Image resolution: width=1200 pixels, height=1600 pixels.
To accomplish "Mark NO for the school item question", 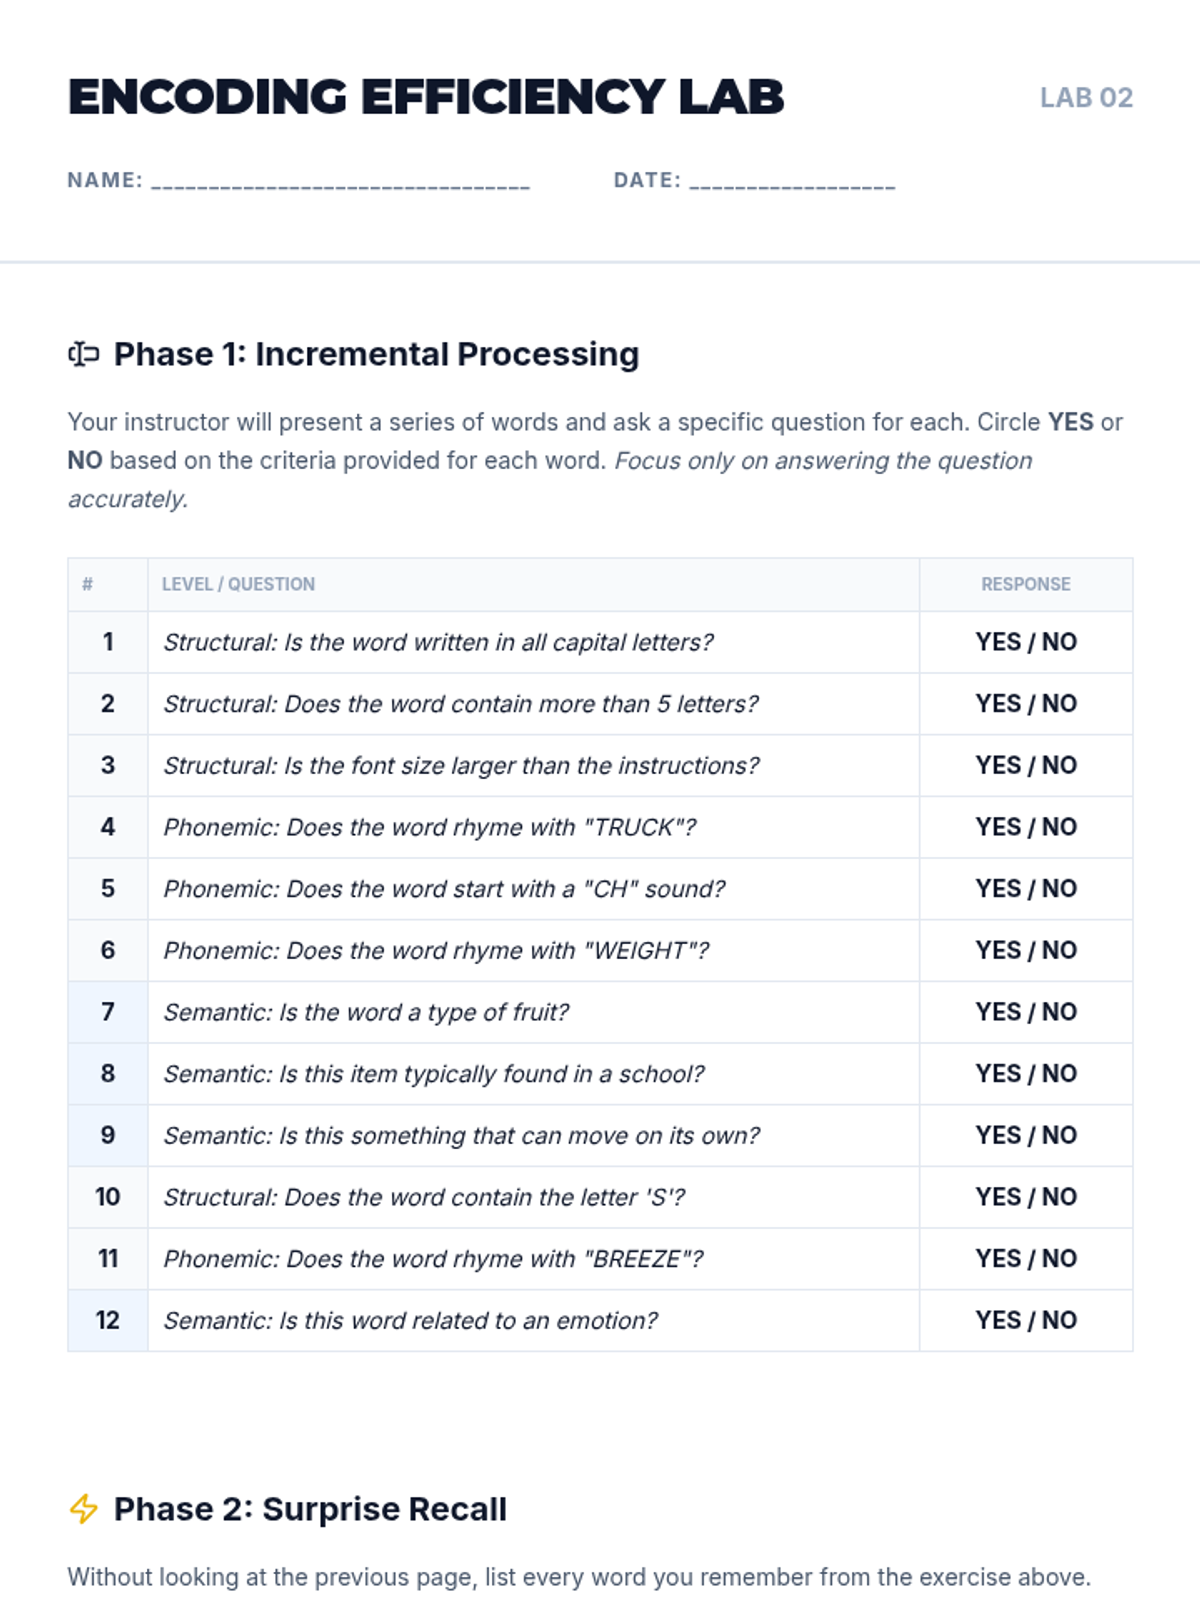I will pos(1060,1074).
